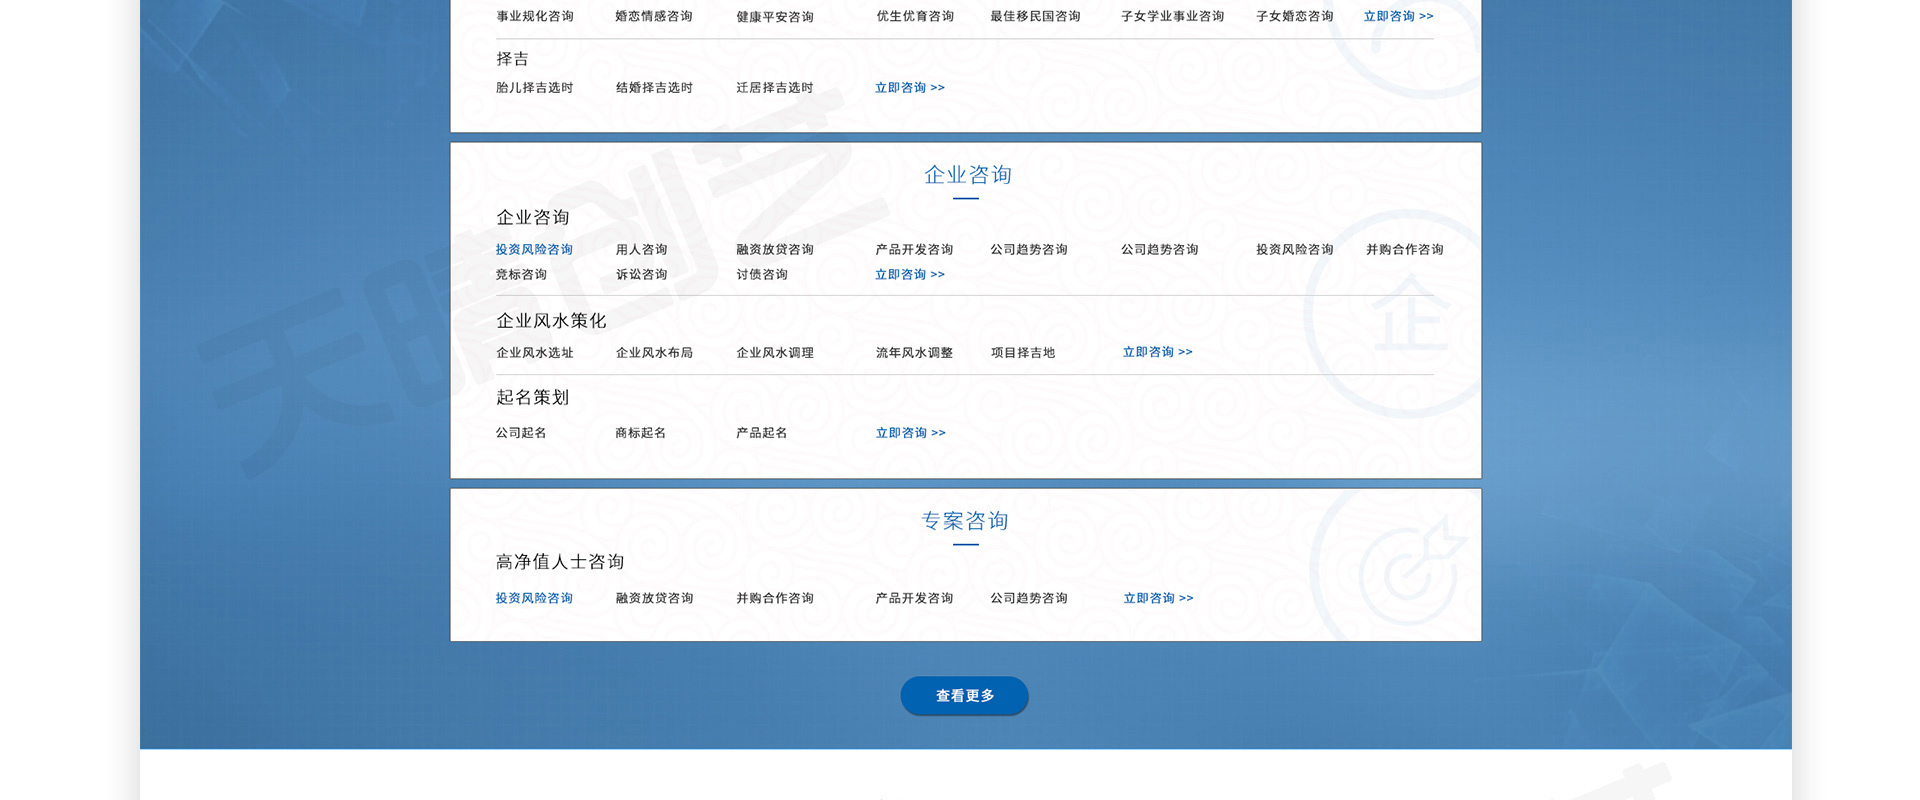
Task: Select the 用人咨询 link
Action: pos(641,250)
